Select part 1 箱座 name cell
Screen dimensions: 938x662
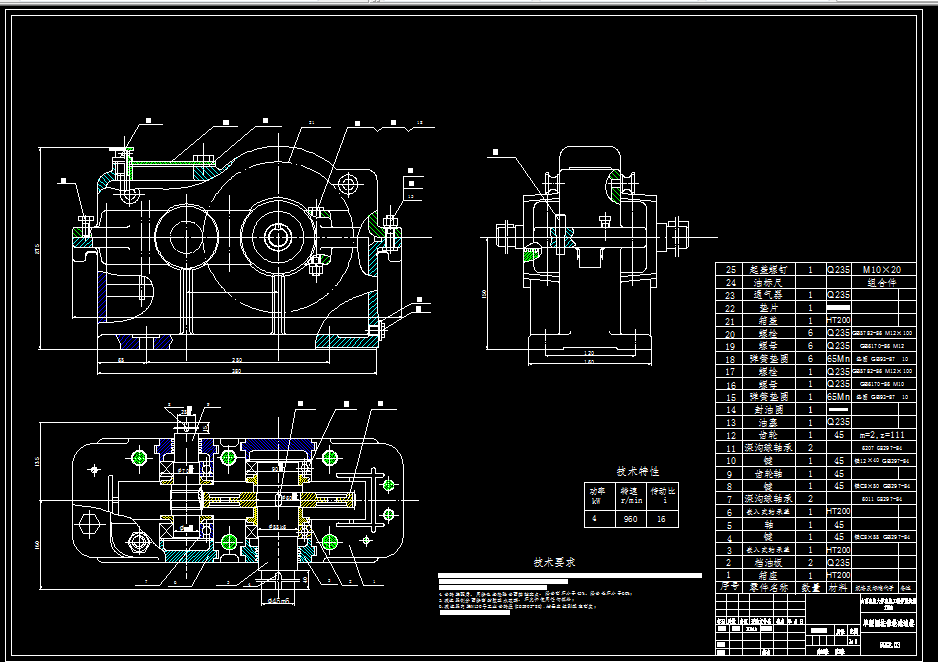click(x=769, y=575)
